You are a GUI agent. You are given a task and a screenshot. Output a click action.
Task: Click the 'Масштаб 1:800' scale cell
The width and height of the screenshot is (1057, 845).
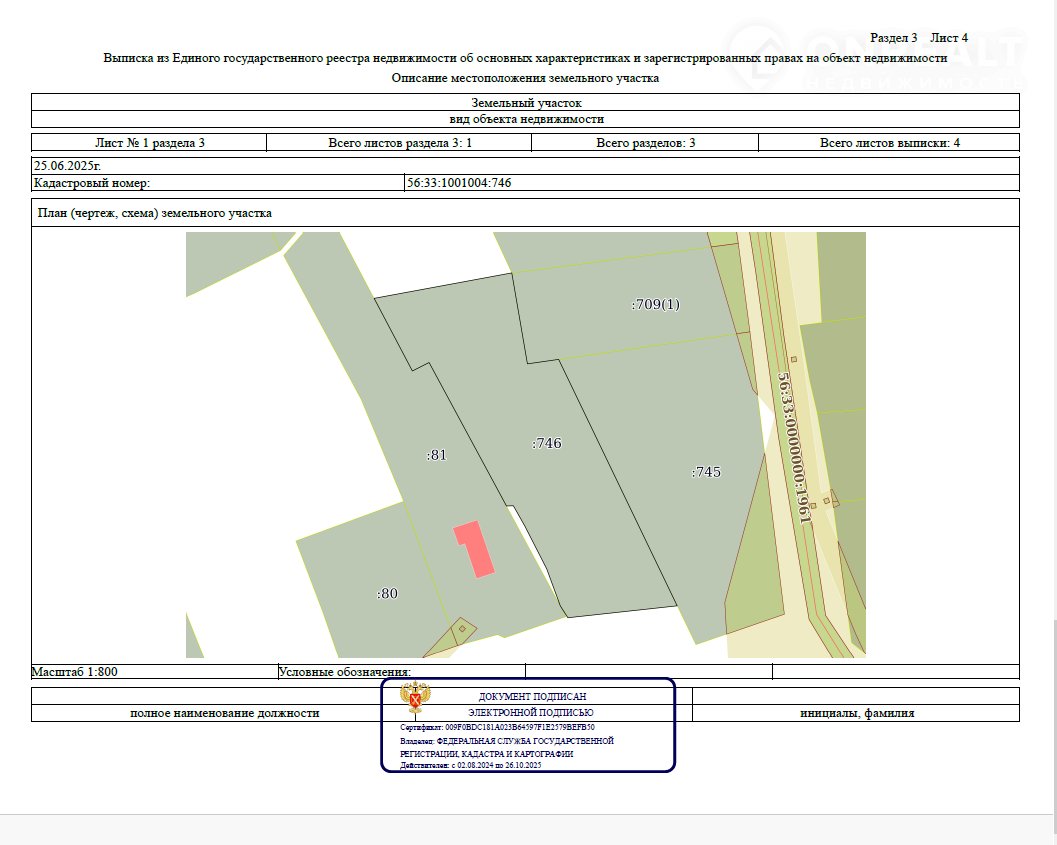[x=75, y=672]
